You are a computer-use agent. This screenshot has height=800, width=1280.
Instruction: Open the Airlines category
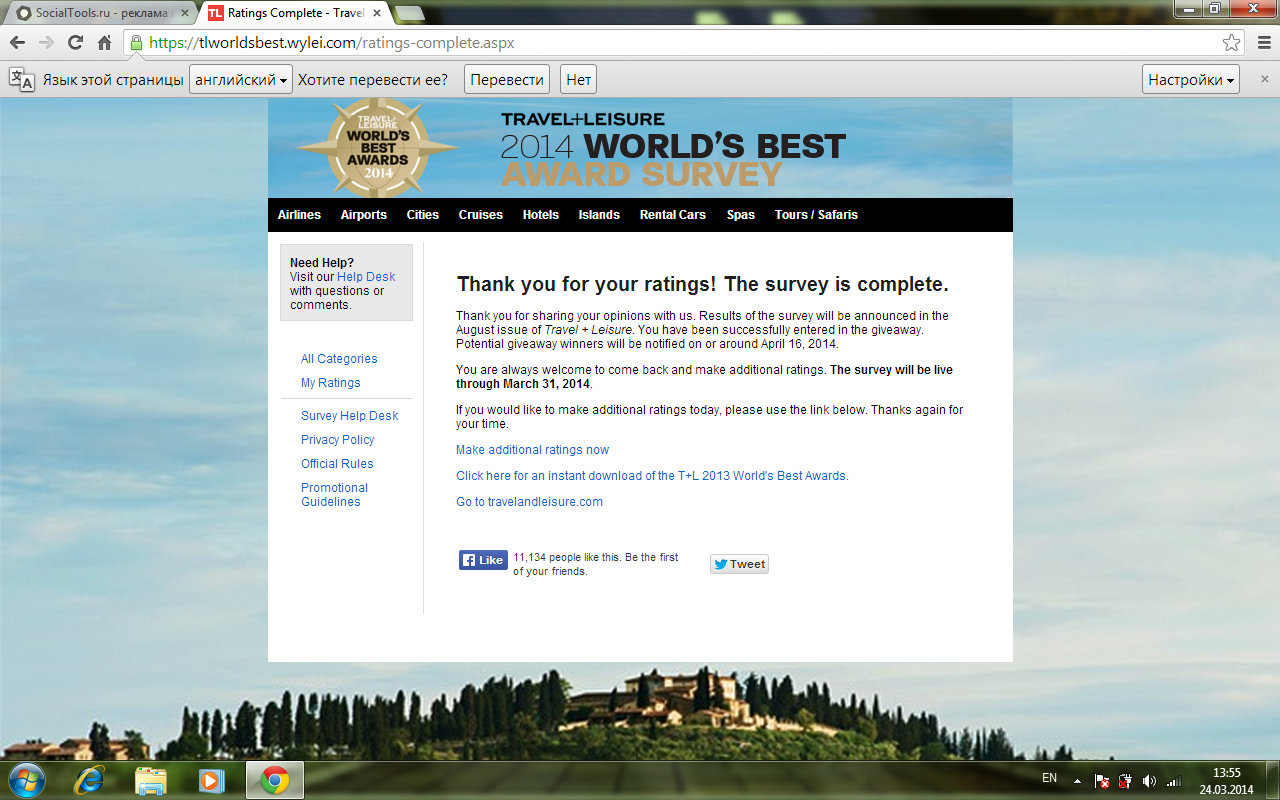300,215
